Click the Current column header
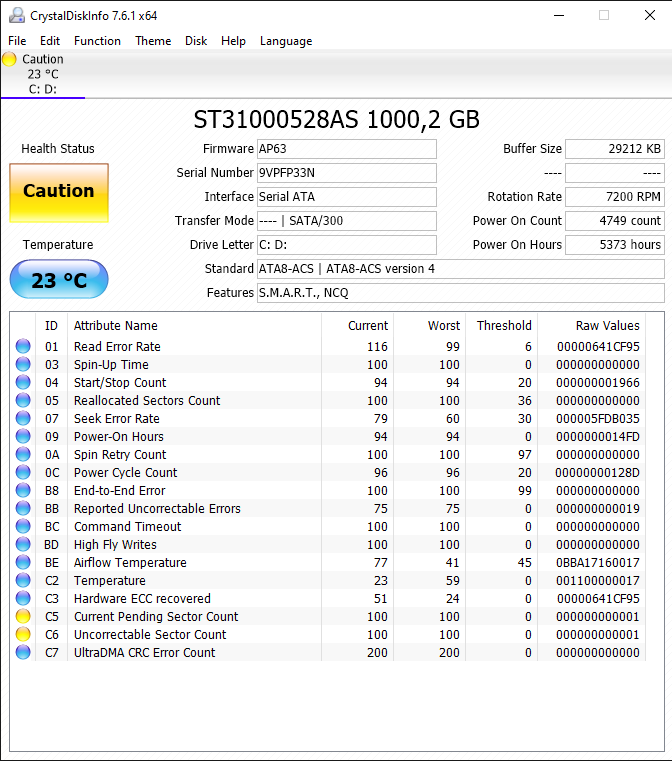This screenshot has height=766, width=672. pos(368,326)
